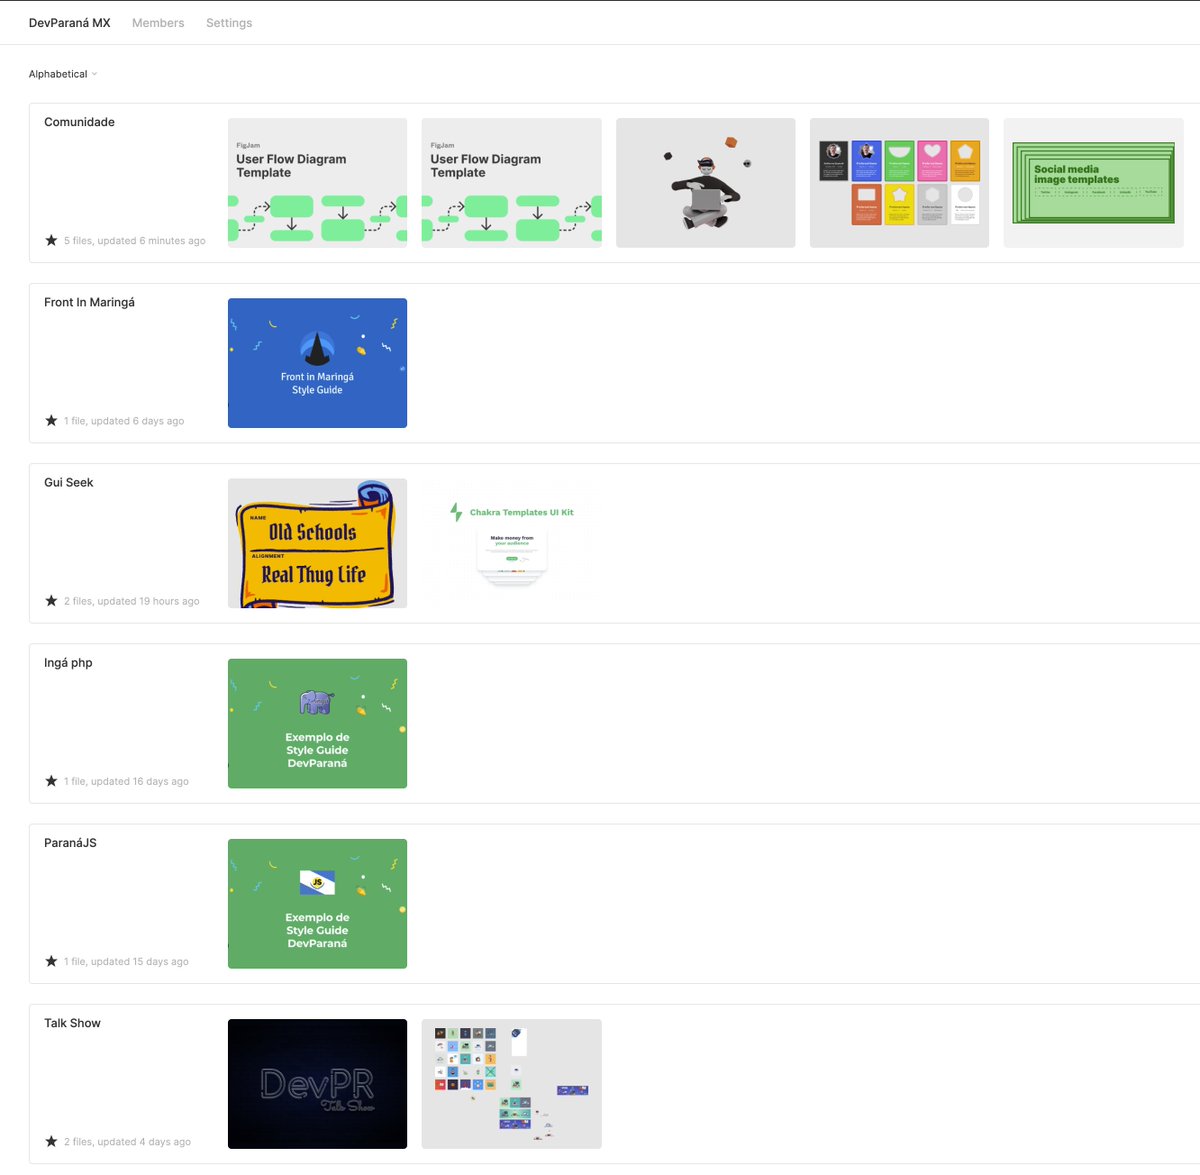The image size is (1200, 1175).
Task: Open Social media image templates file
Action: [1093, 183]
